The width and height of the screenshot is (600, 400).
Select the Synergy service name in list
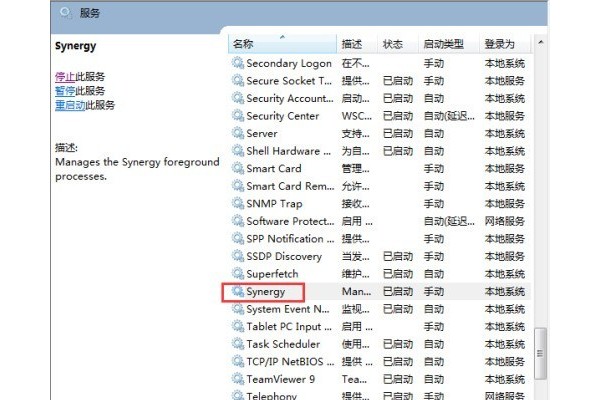point(266,292)
